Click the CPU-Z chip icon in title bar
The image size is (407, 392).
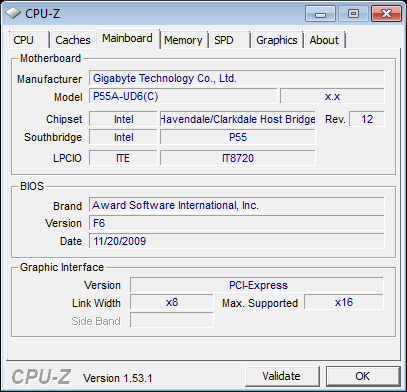(x=12, y=13)
